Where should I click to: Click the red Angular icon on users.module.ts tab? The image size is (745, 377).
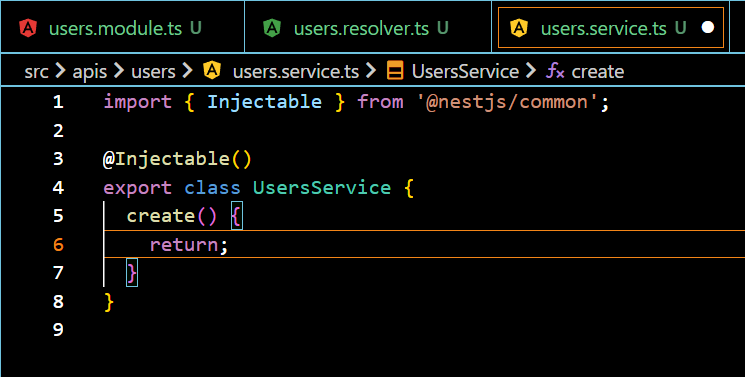coord(28,29)
